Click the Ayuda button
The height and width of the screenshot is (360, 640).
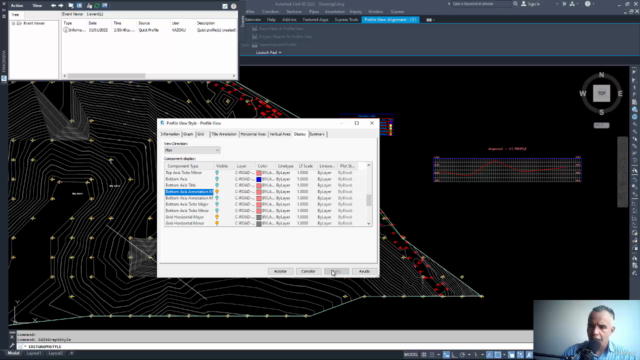point(364,271)
